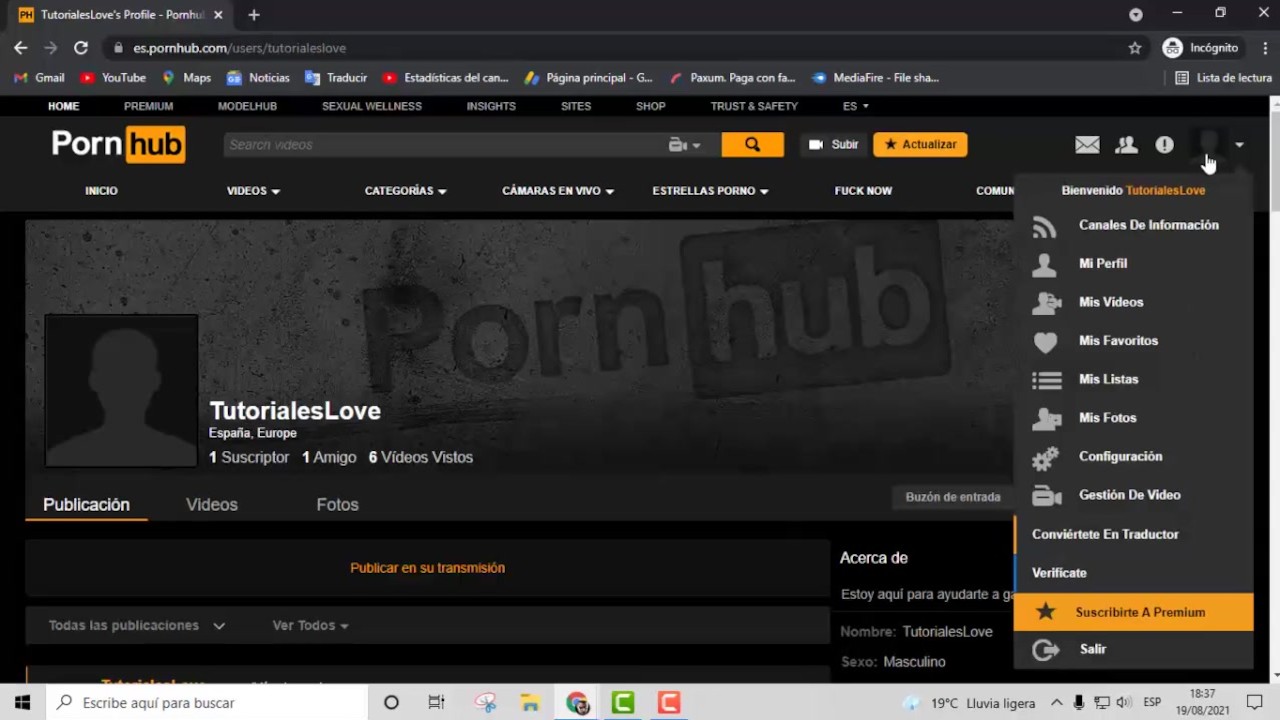
Task: Click the orange search magnifier button
Action: 752,145
